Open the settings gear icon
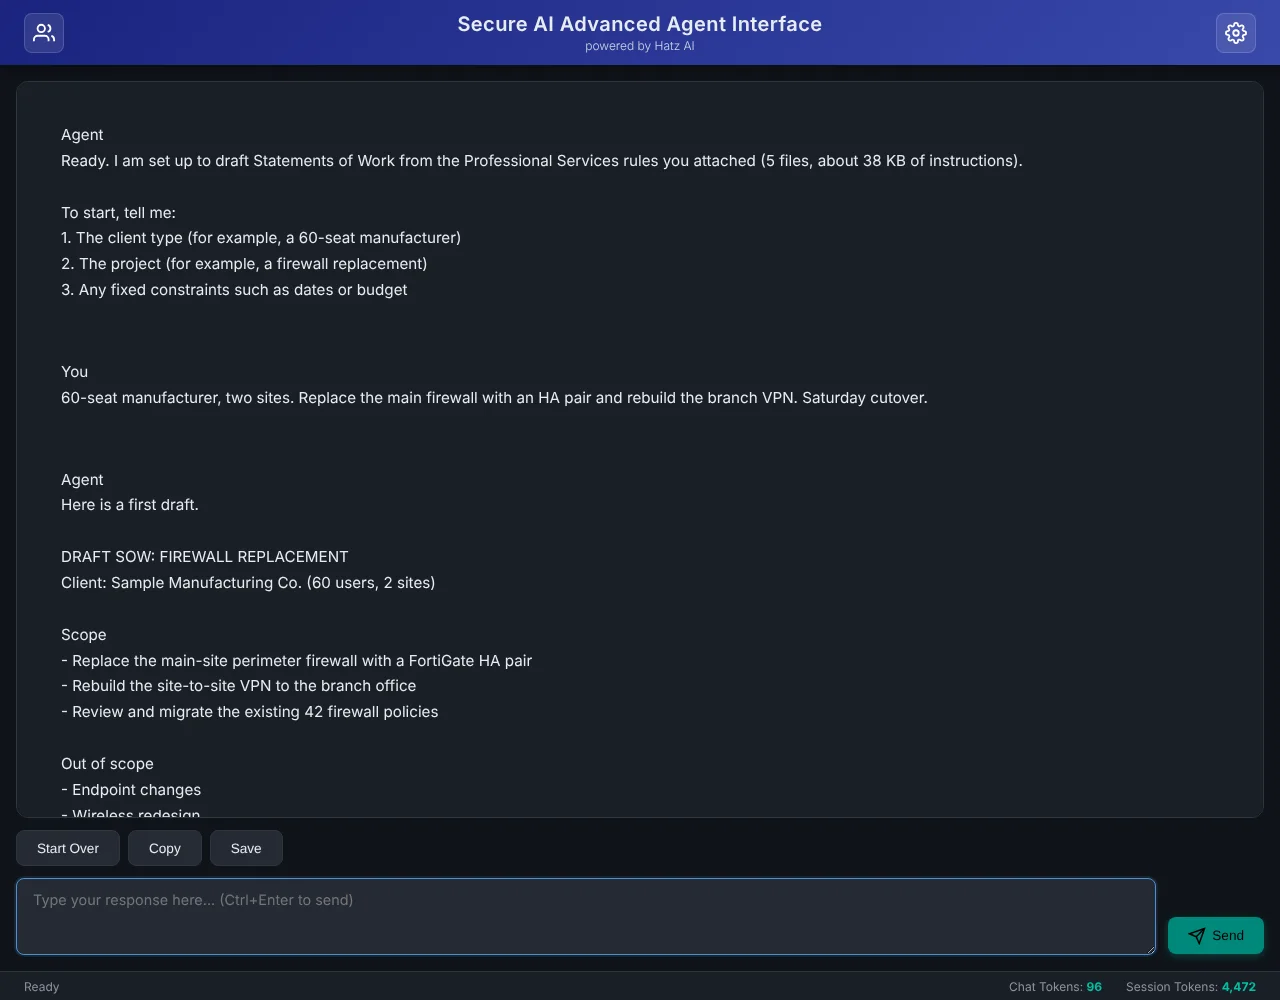 [x=1236, y=33]
